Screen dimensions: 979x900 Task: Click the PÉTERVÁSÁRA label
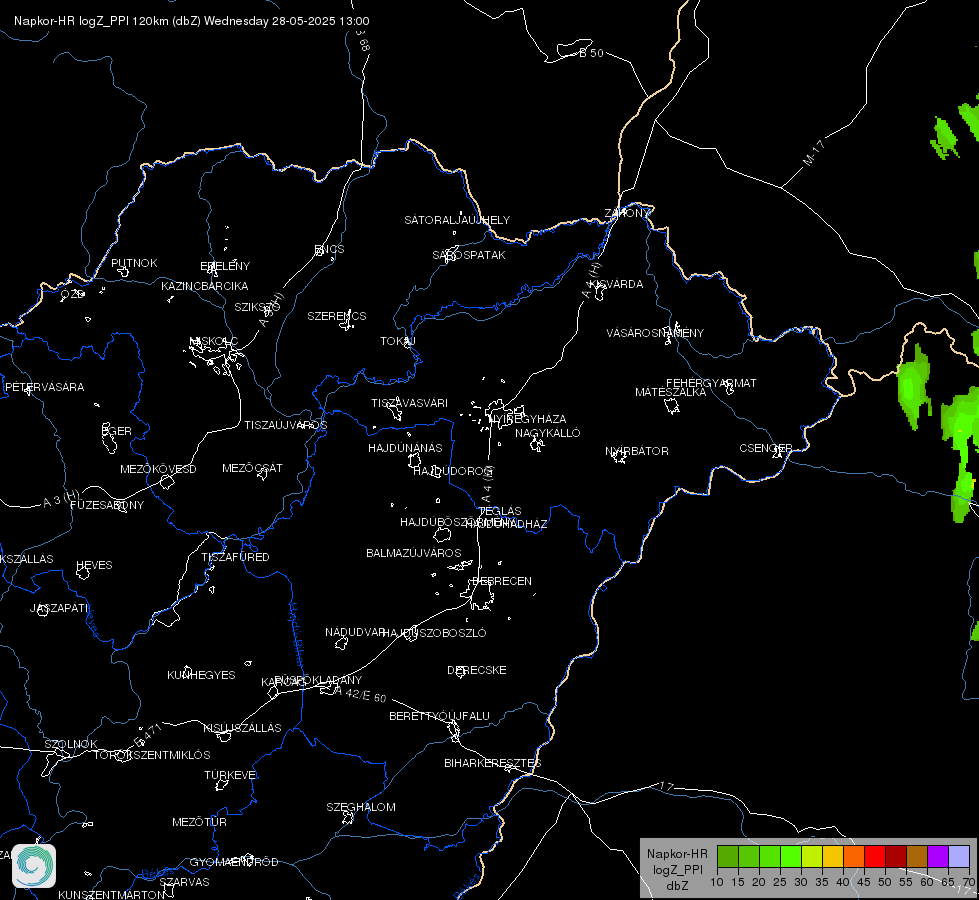pyautogui.click(x=44, y=387)
